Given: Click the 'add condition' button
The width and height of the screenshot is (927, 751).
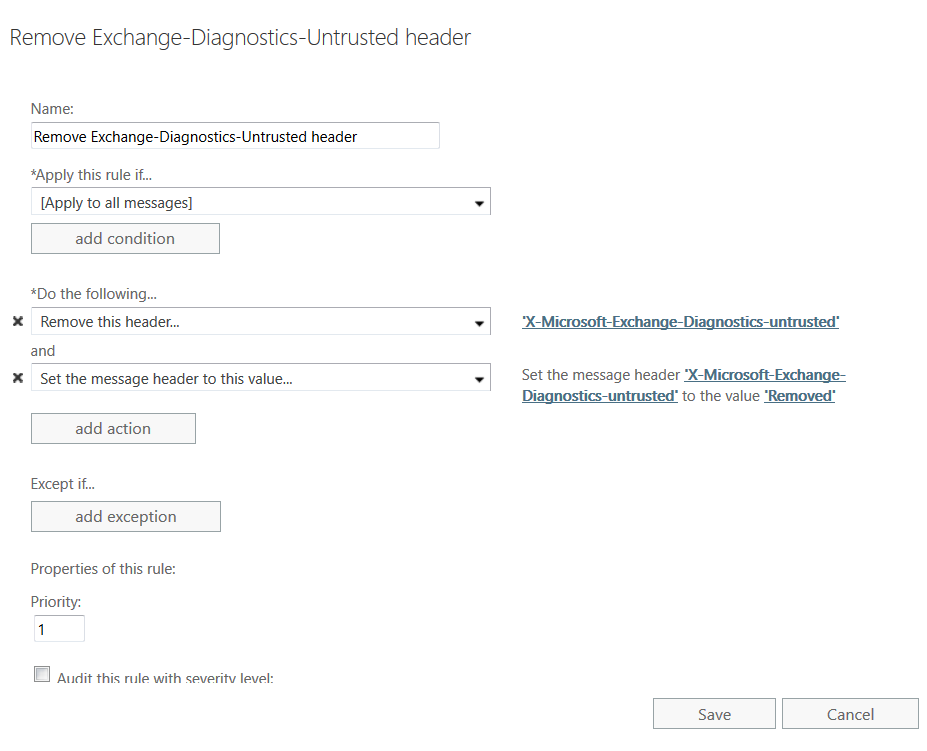Looking at the screenshot, I should 125,238.
